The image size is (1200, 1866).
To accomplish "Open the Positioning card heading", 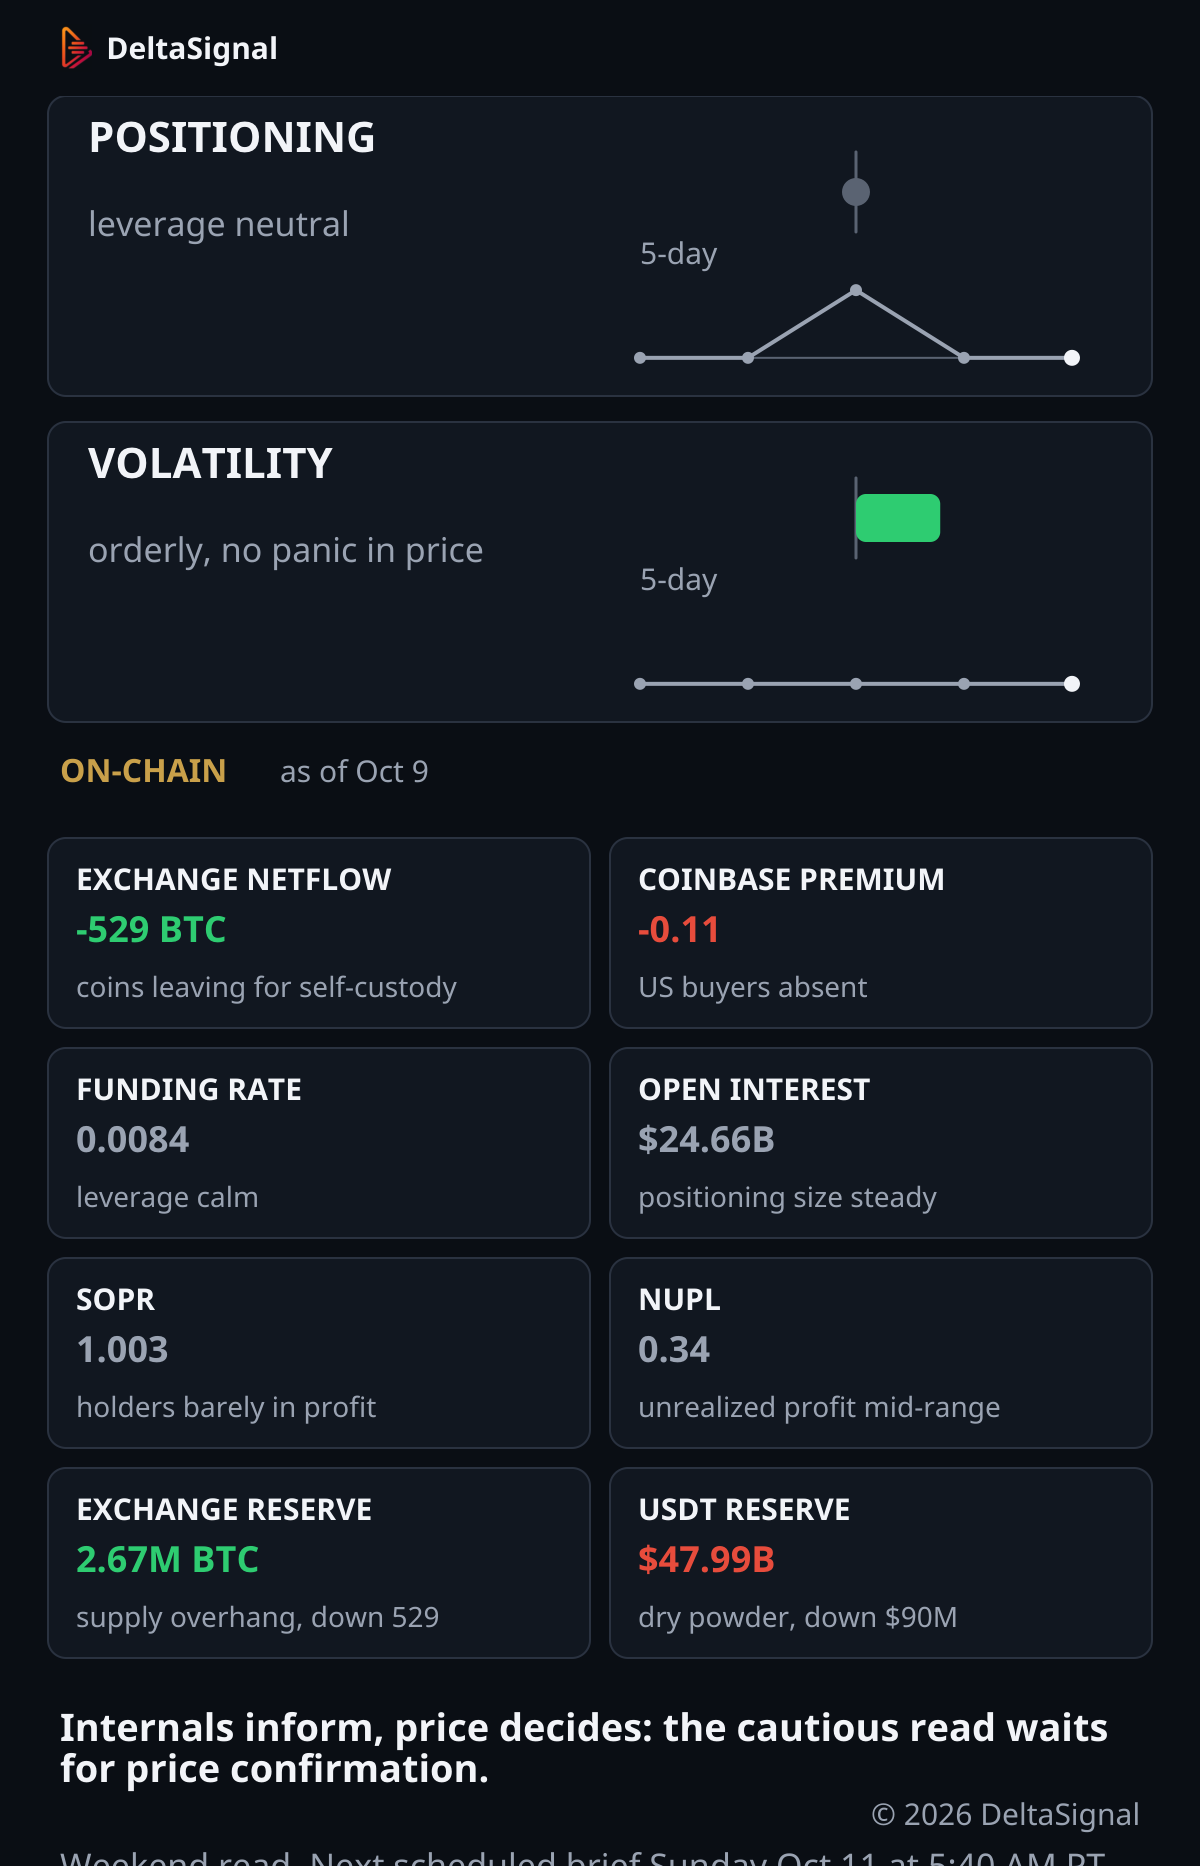I will 232,138.
